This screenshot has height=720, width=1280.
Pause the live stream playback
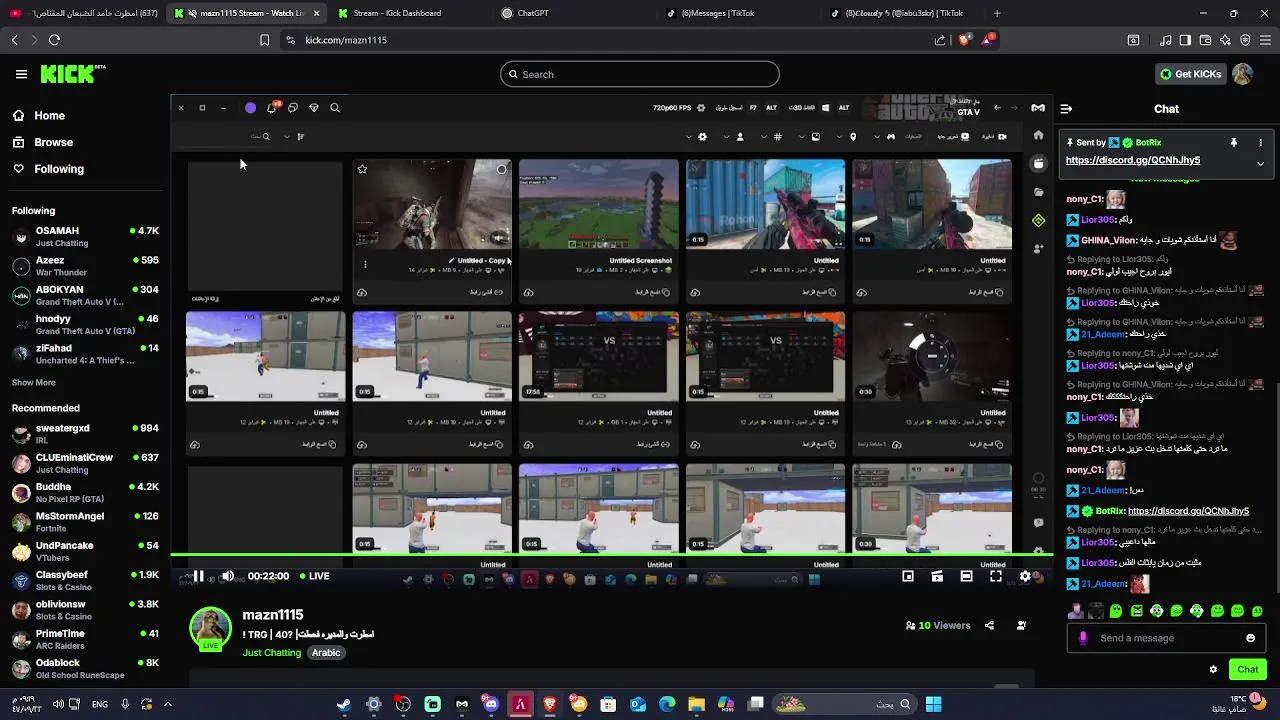199,576
